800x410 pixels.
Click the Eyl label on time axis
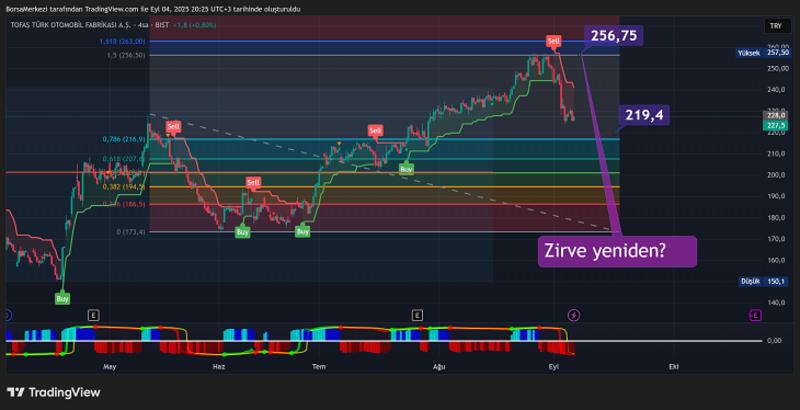click(x=553, y=366)
